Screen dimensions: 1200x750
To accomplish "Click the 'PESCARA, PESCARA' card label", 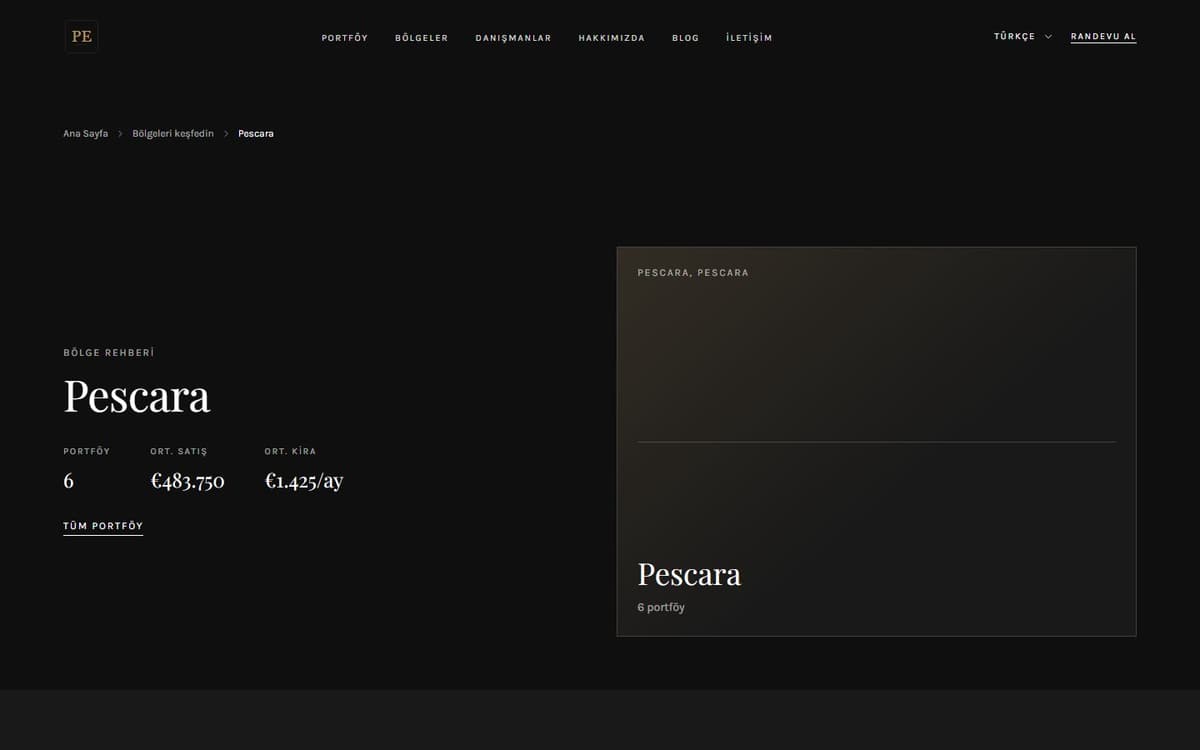I will [x=693, y=273].
